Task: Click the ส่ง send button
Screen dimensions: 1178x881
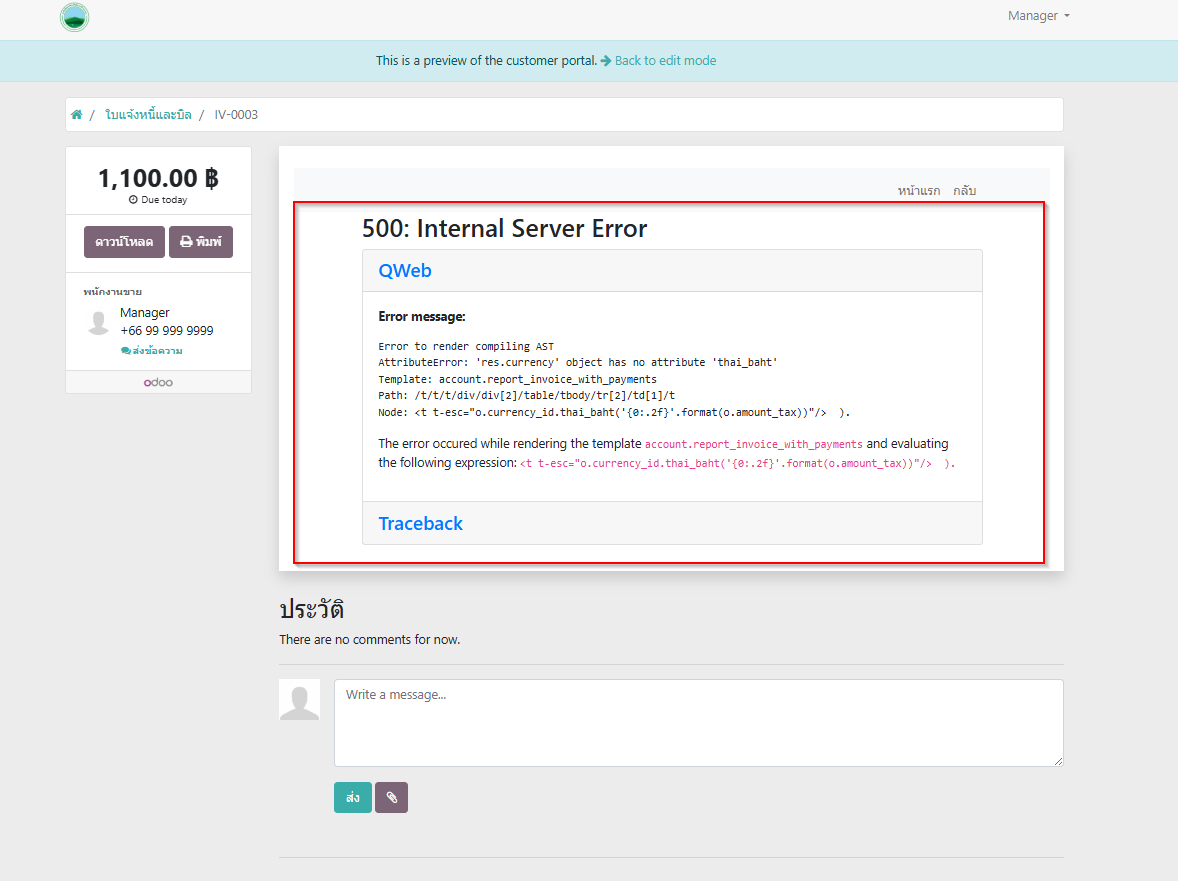Action: click(353, 798)
